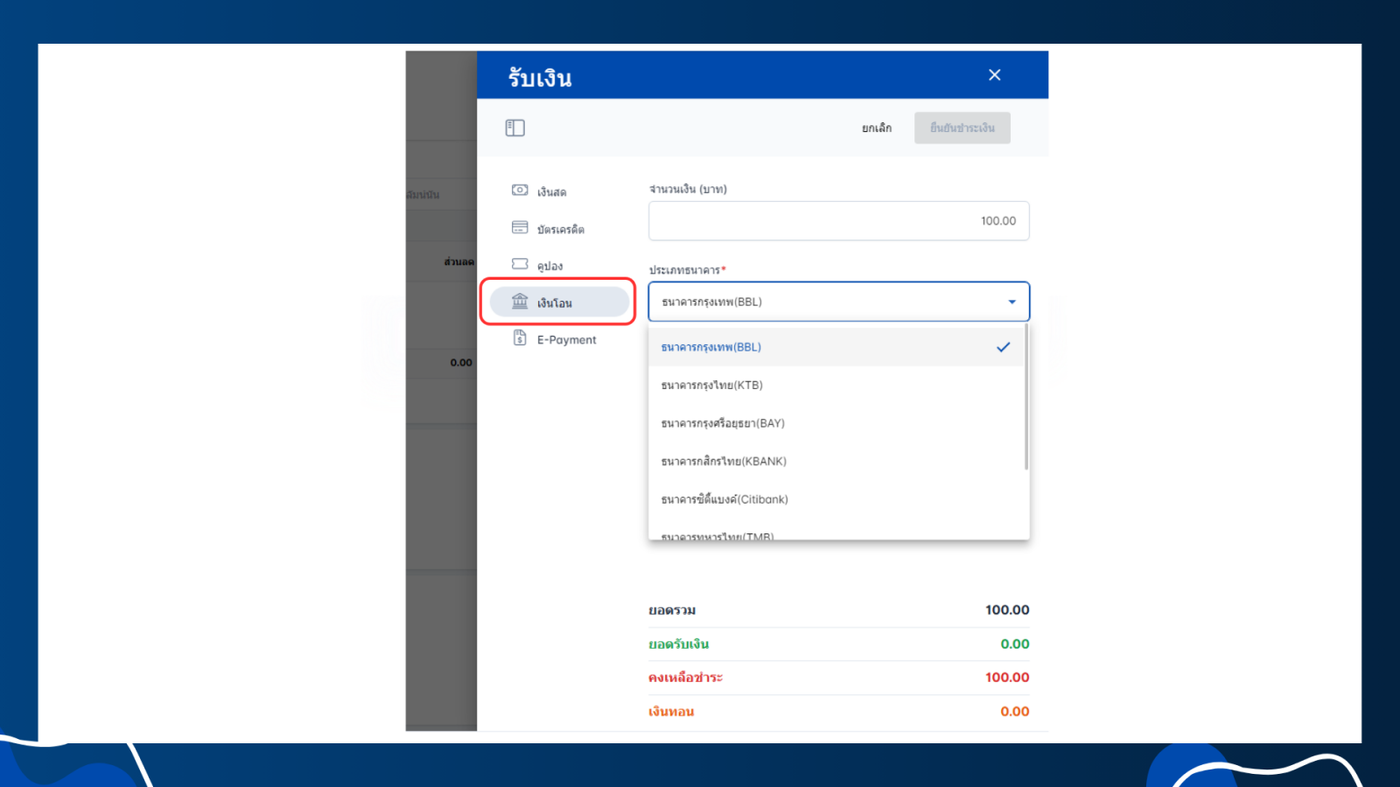Click the cash (เงินสด) banknote icon

[x=520, y=190]
